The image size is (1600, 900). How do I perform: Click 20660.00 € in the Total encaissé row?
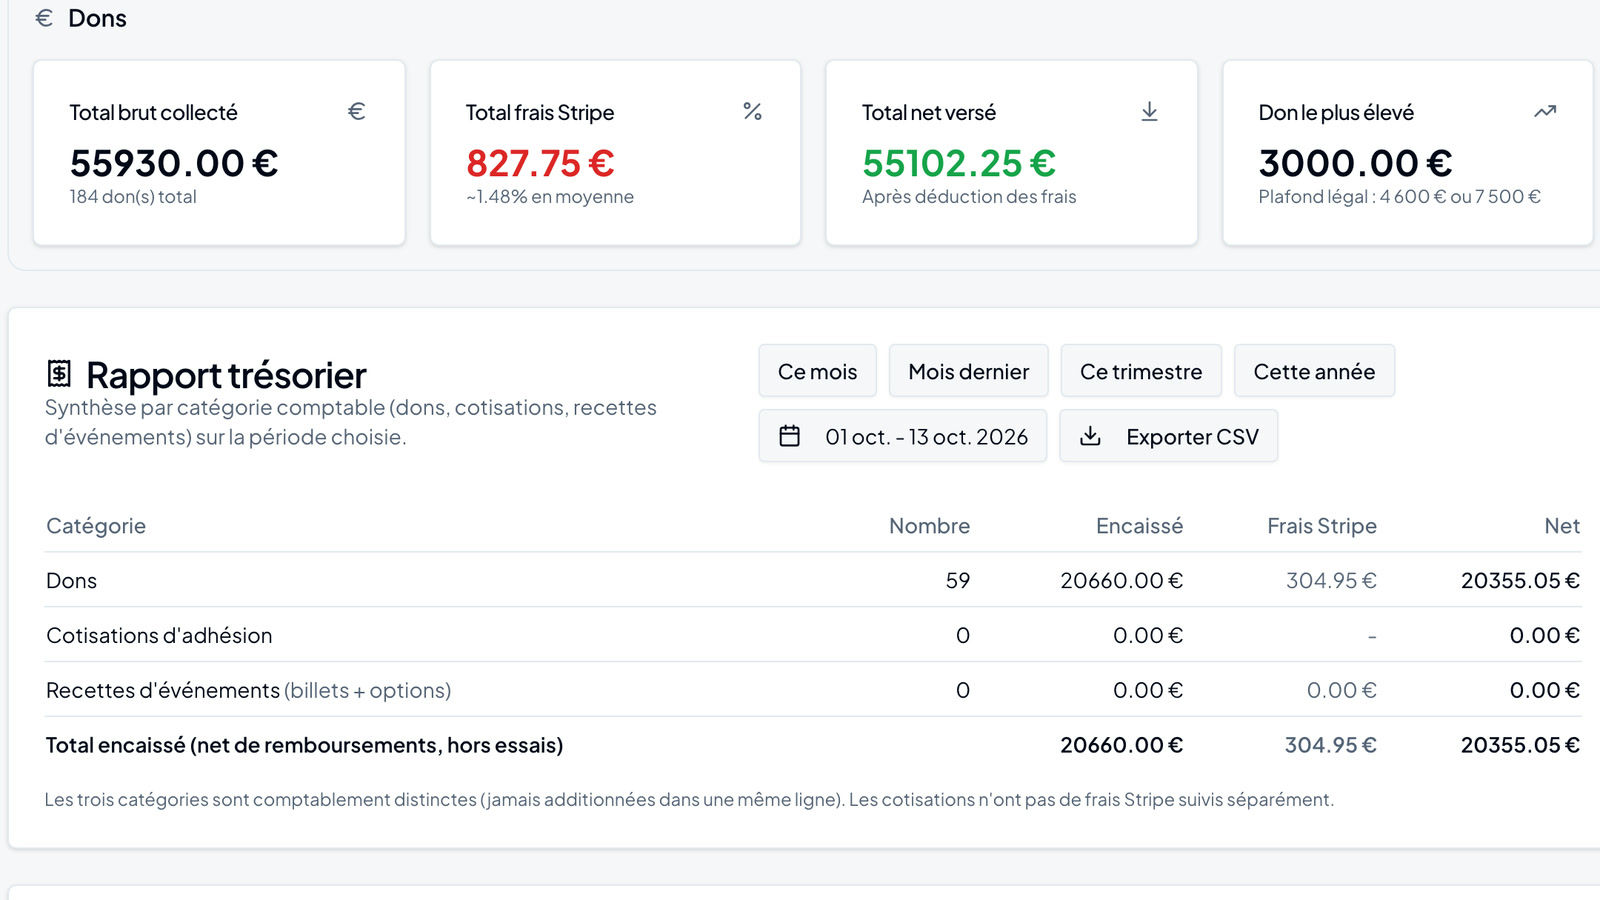tap(1121, 745)
